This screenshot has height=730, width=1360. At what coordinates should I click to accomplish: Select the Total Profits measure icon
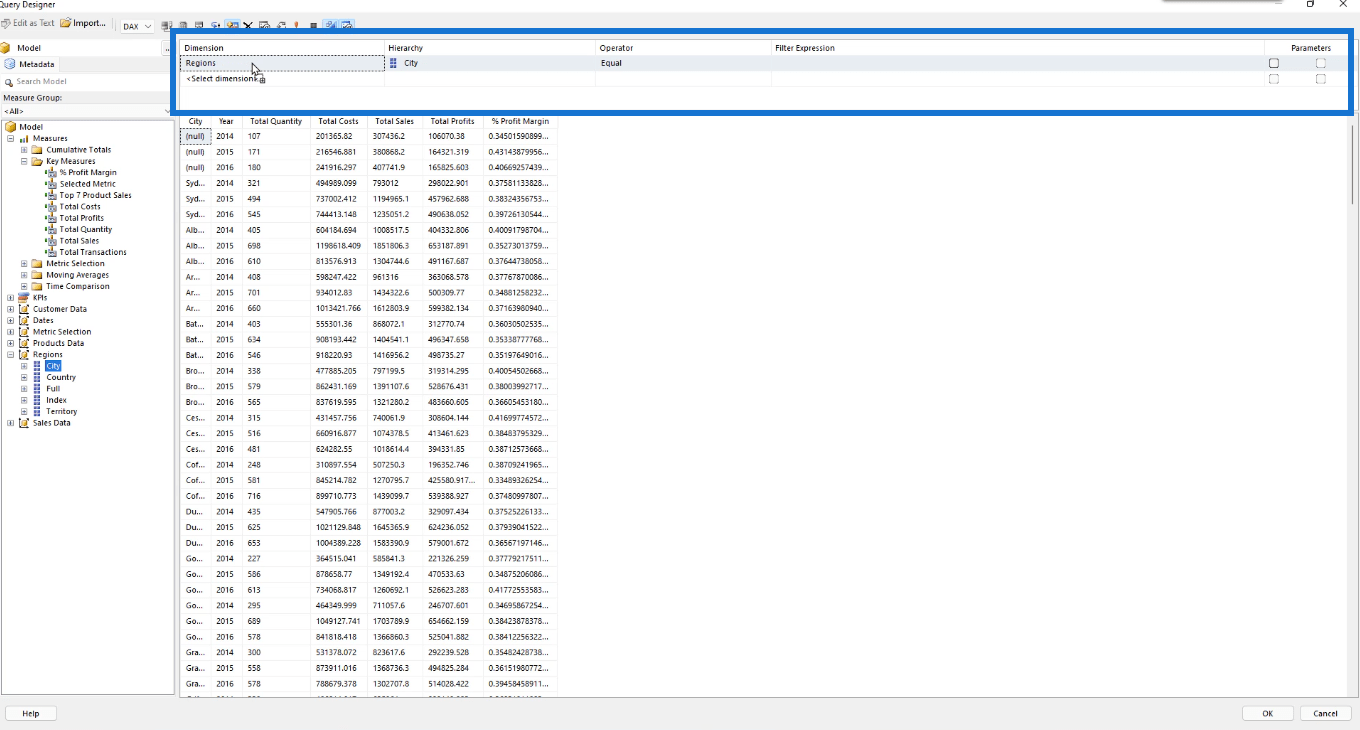[x=51, y=218]
